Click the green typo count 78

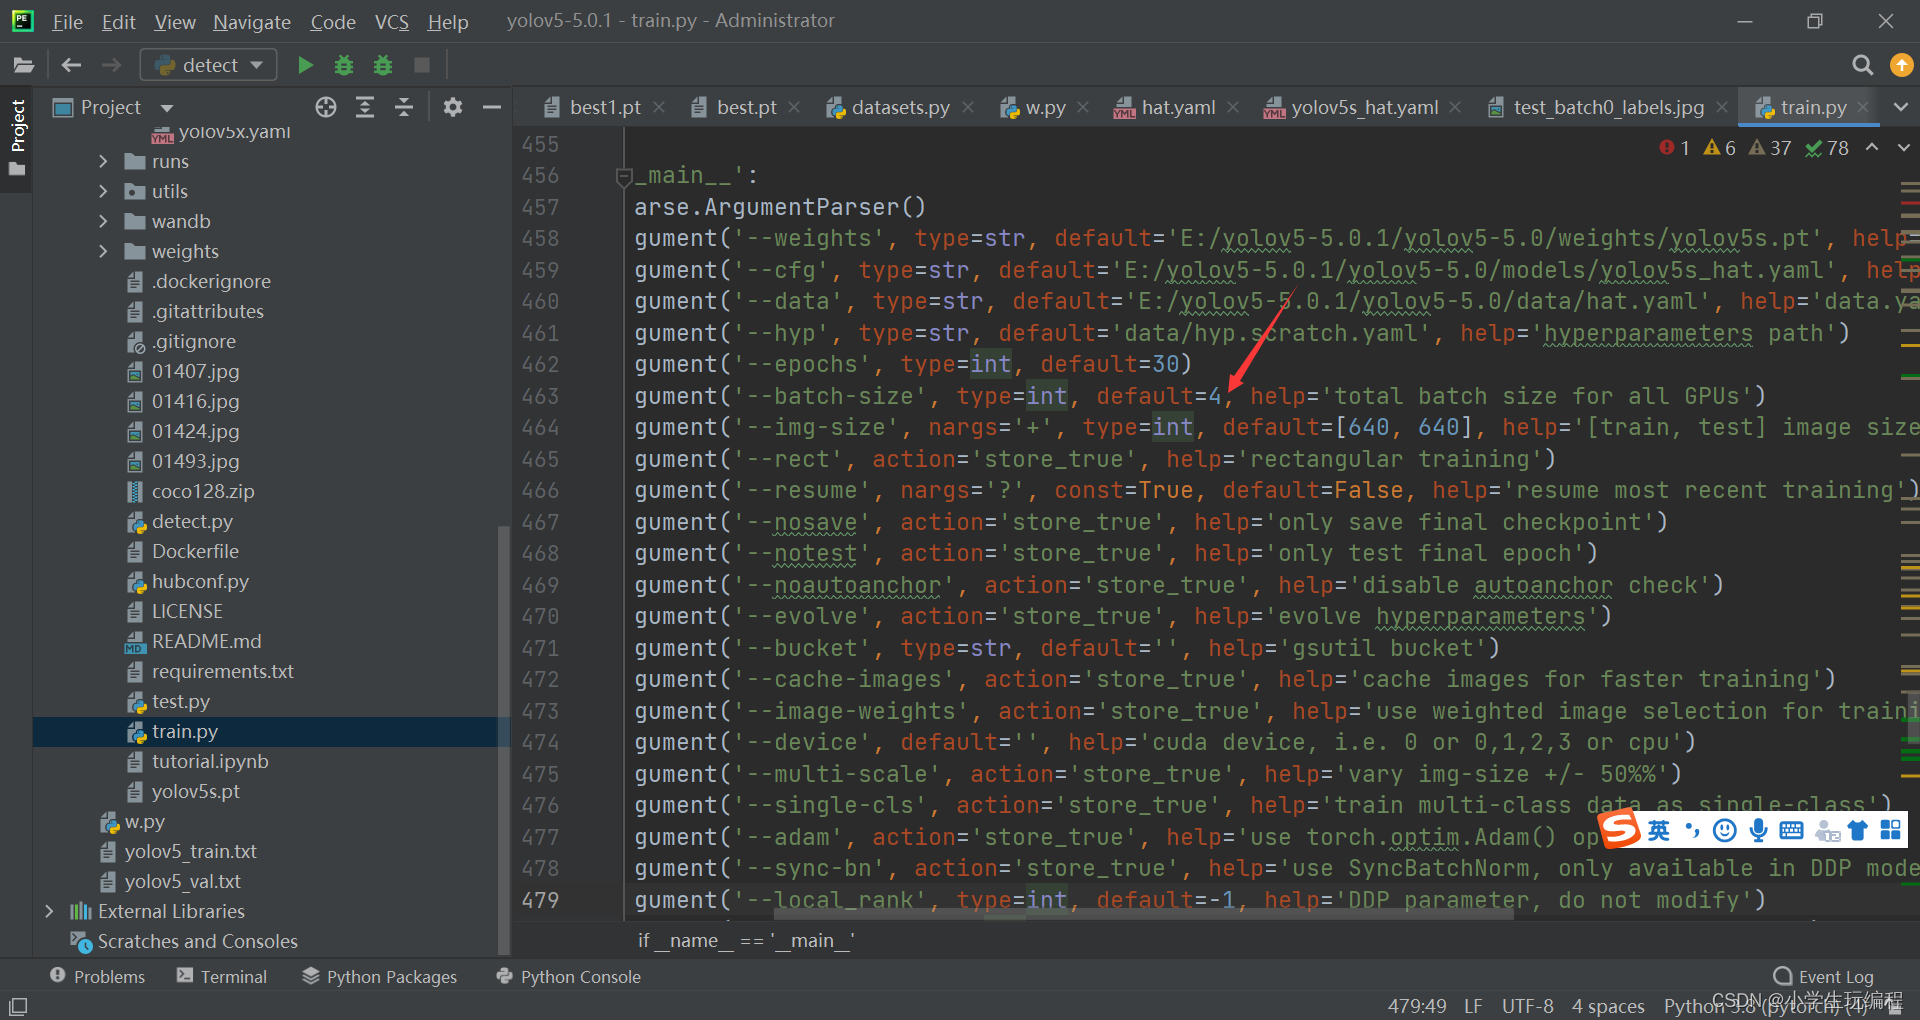1827,148
